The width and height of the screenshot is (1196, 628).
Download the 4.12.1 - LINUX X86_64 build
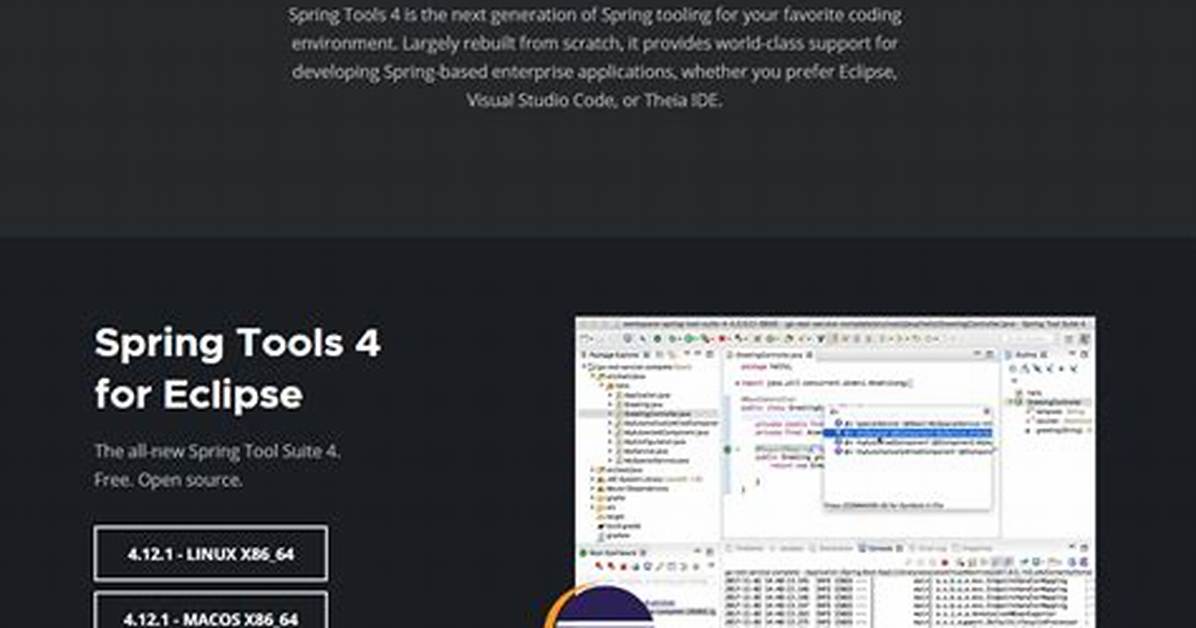[211, 553]
